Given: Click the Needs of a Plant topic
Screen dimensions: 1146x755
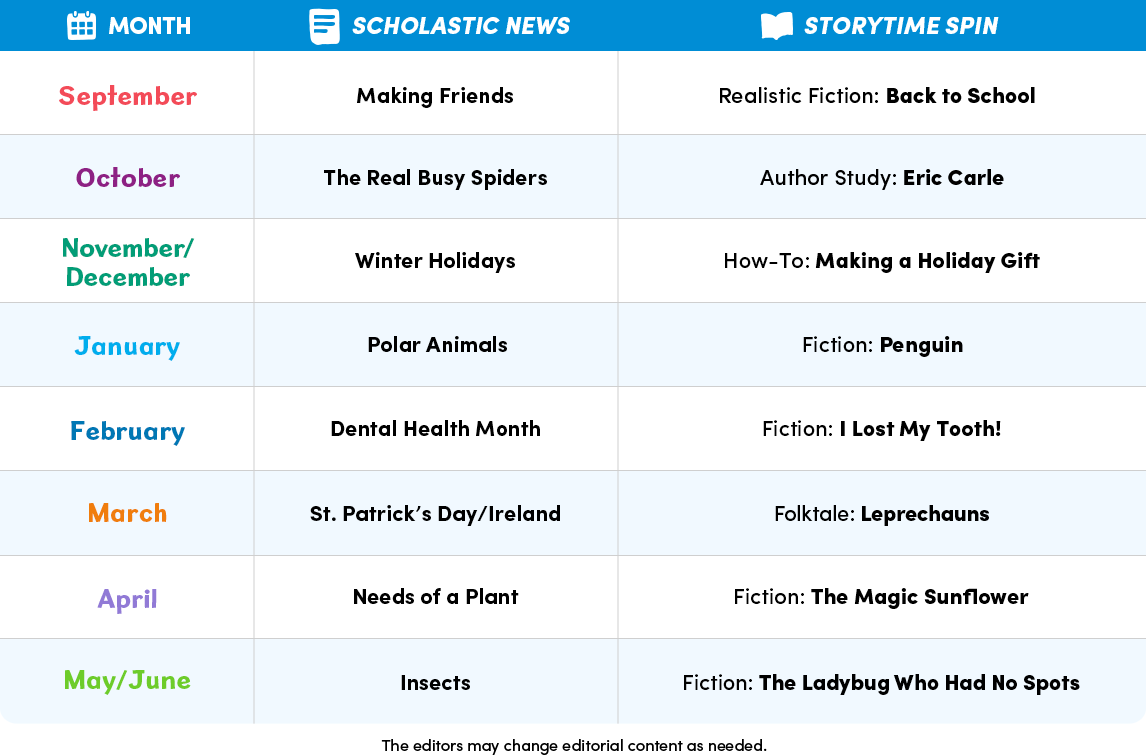Looking at the screenshot, I should (436, 596).
